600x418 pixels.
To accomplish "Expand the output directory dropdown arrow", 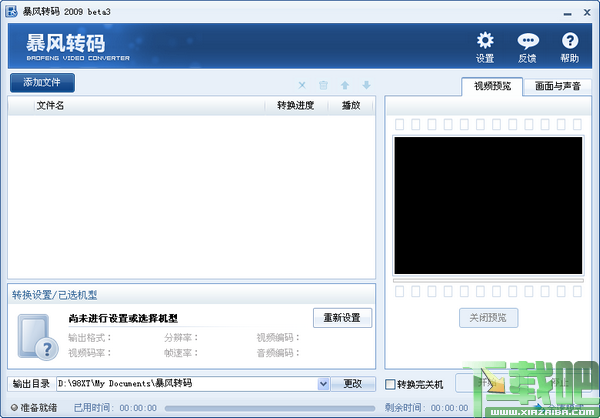I will (323, 384).
